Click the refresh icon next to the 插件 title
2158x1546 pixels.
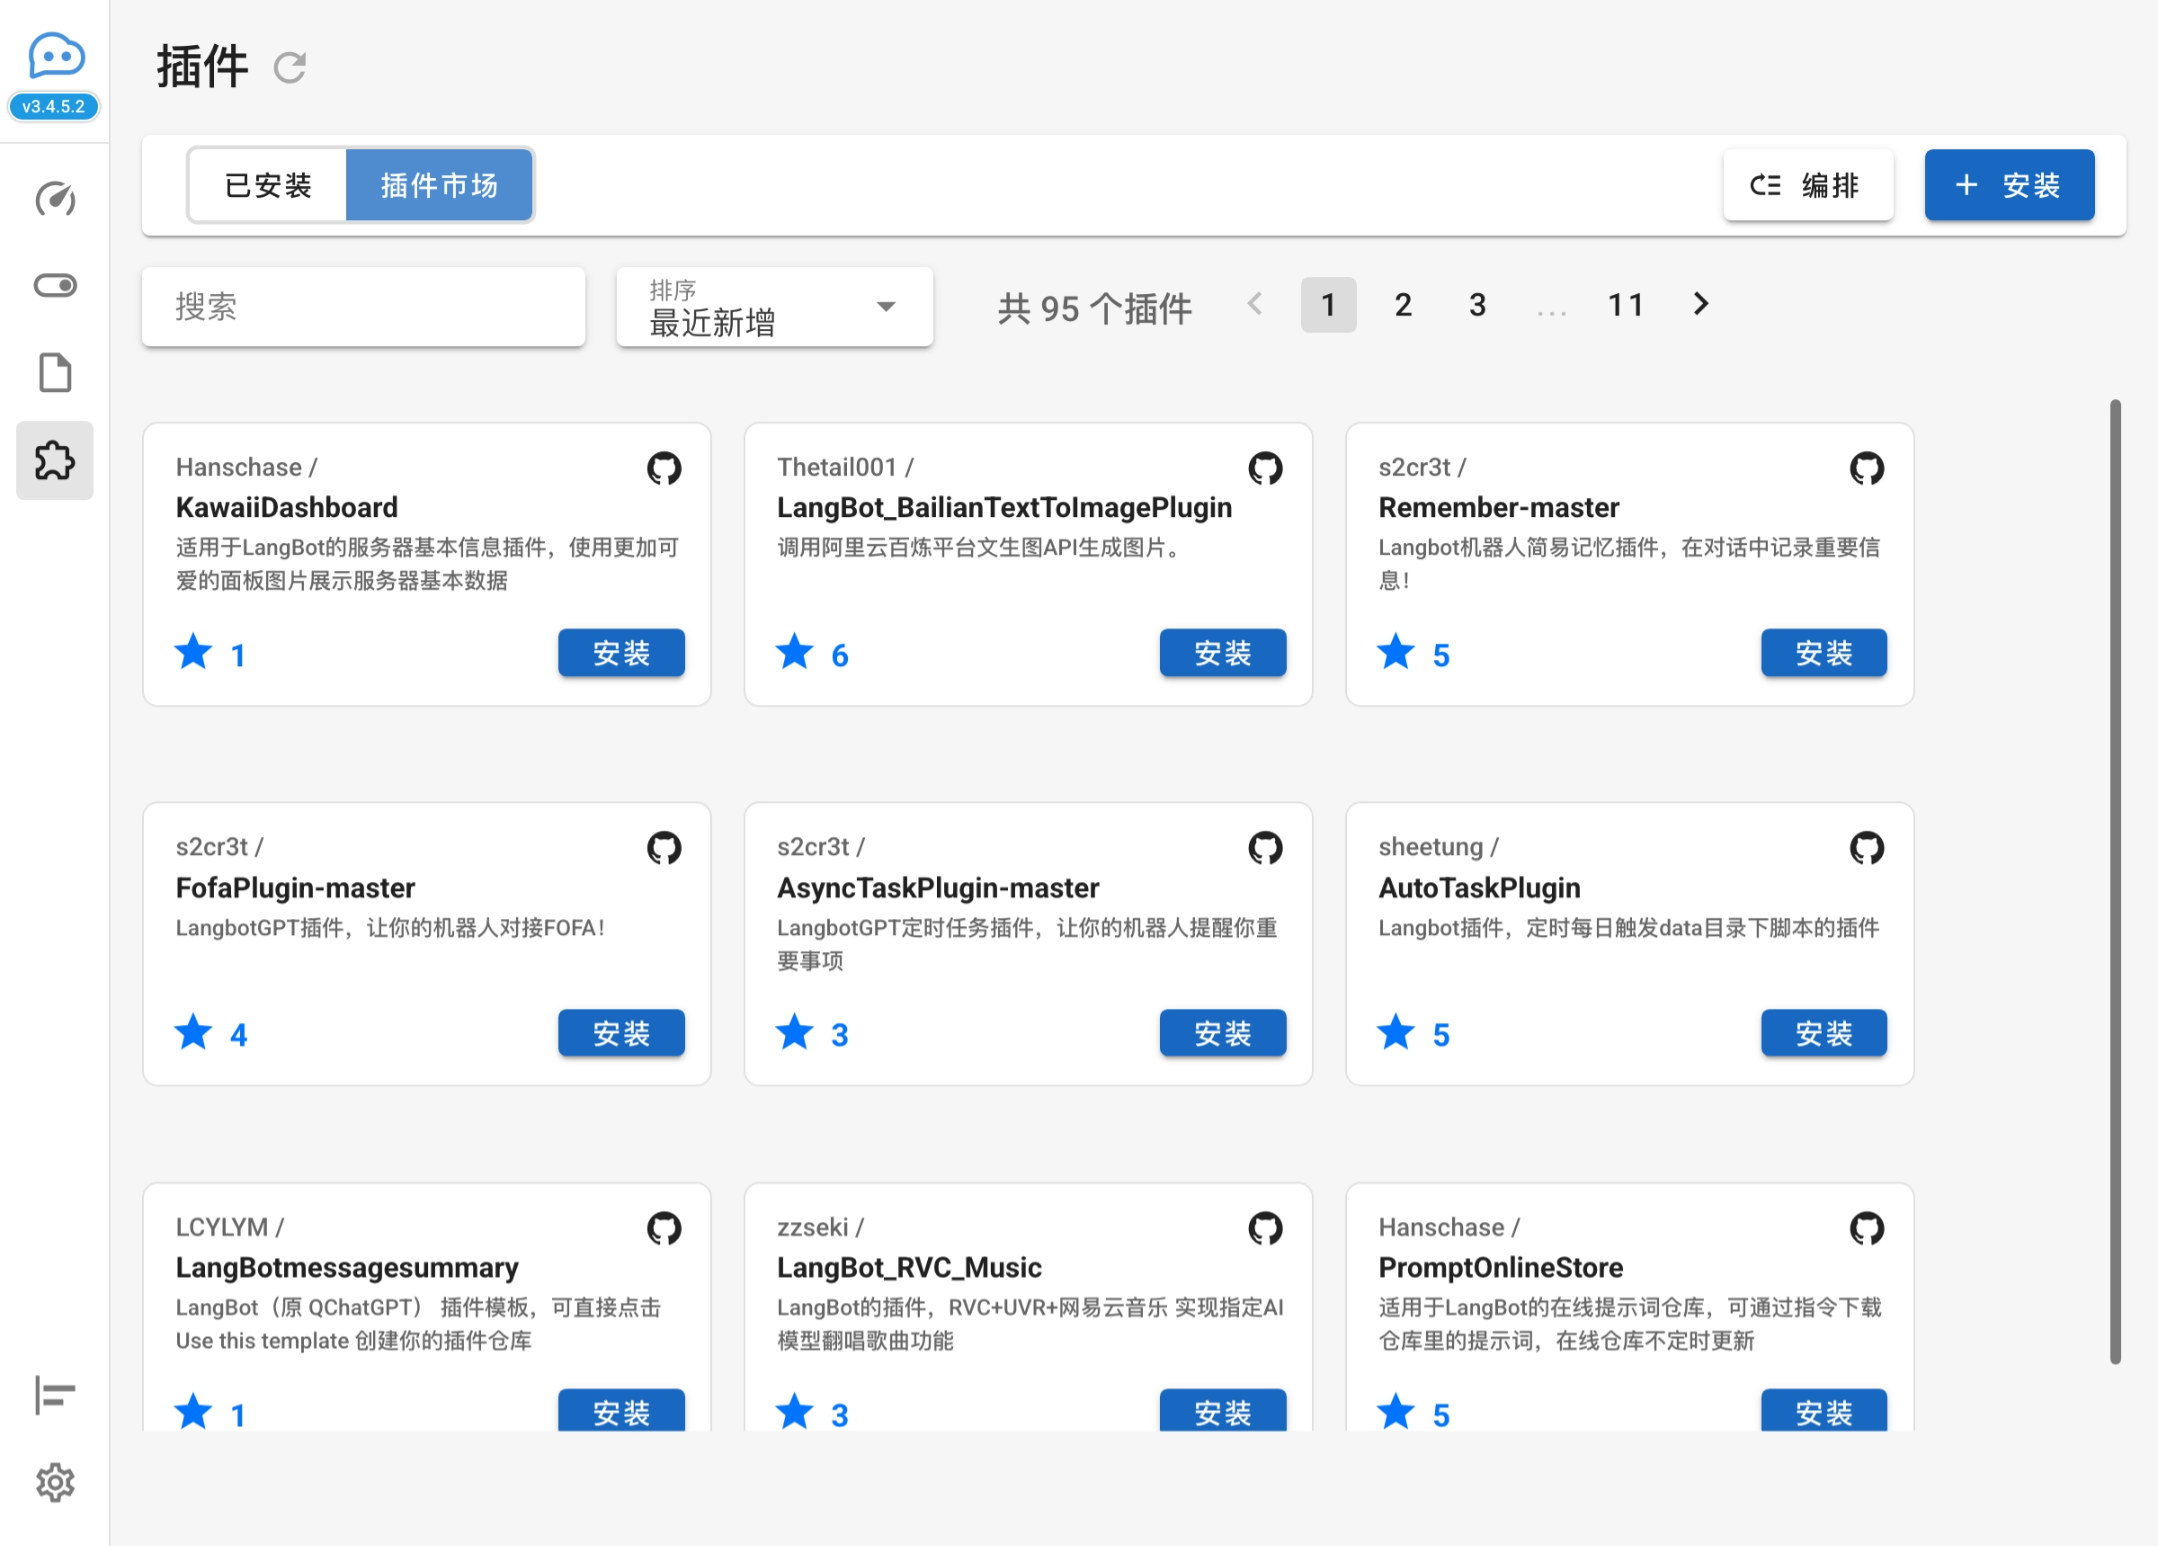tap(289, 67)
